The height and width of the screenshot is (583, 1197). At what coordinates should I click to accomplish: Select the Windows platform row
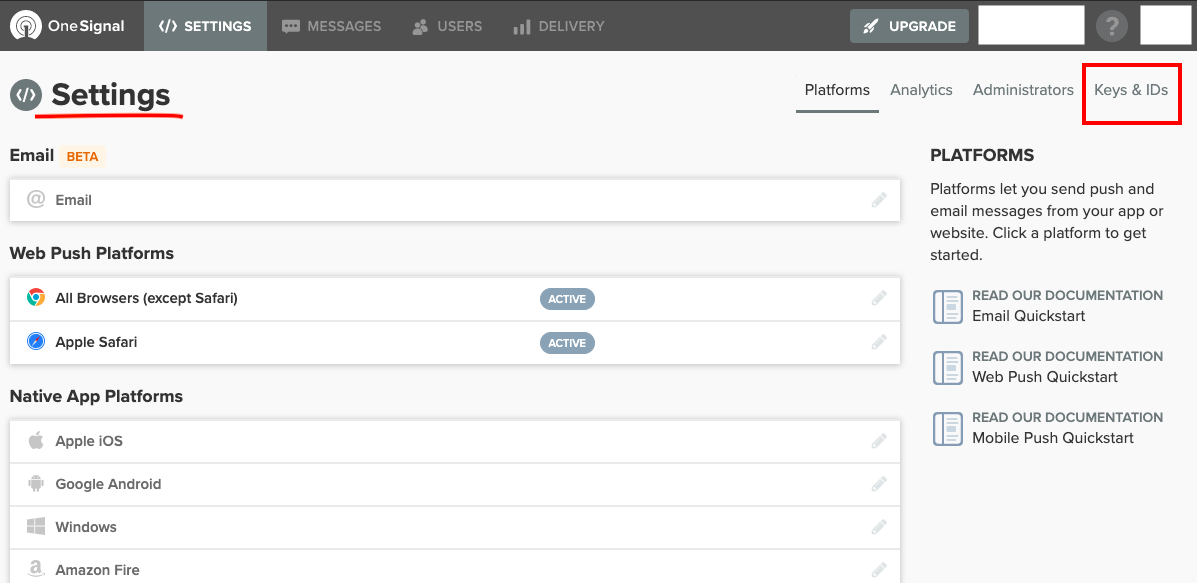[x=455, y=527]
